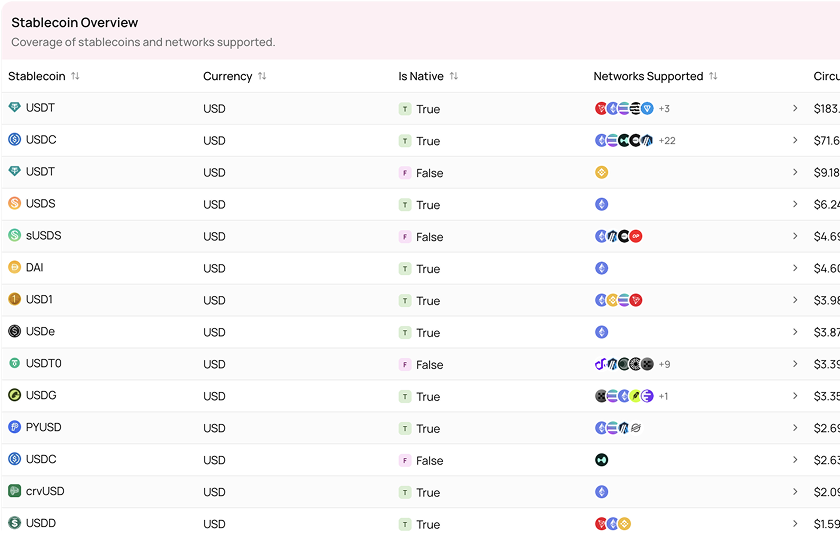Expand the USDG row with its chevron
This screenshot has height=540, width=840.
coord(795,396)
